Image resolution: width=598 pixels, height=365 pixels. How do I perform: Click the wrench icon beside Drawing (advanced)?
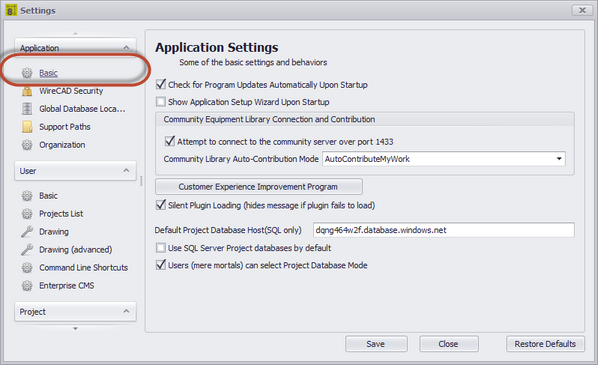[27, 249]
